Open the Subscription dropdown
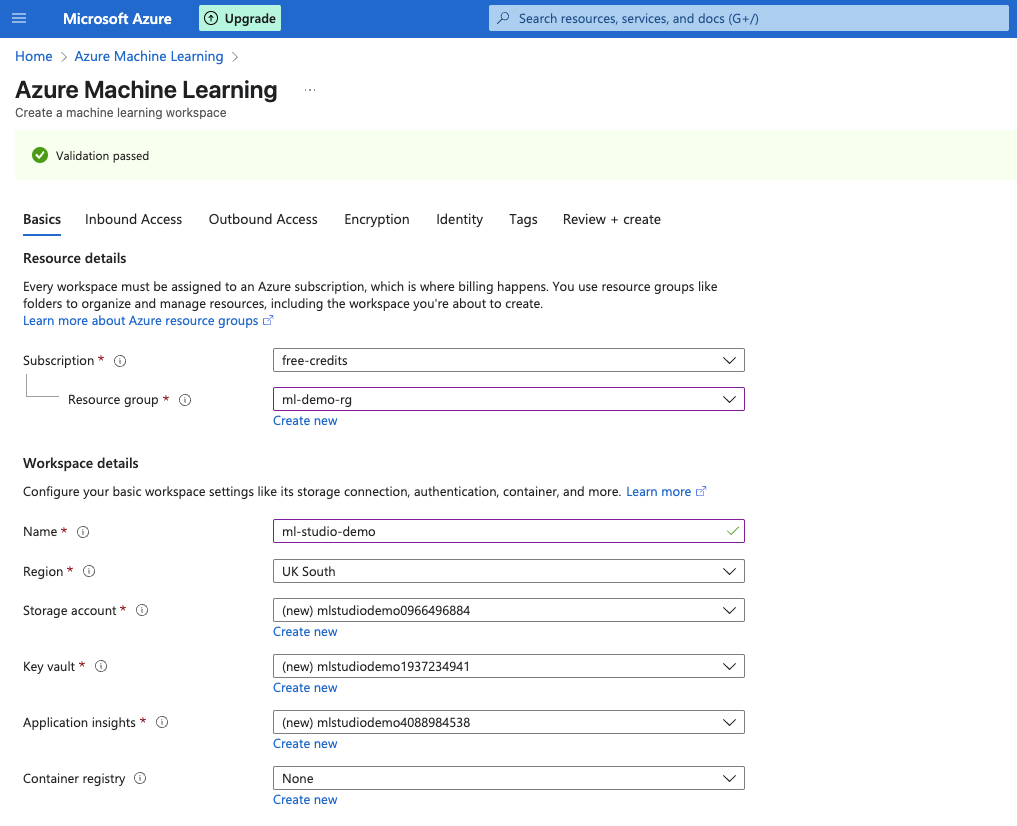 click(508, 360)
